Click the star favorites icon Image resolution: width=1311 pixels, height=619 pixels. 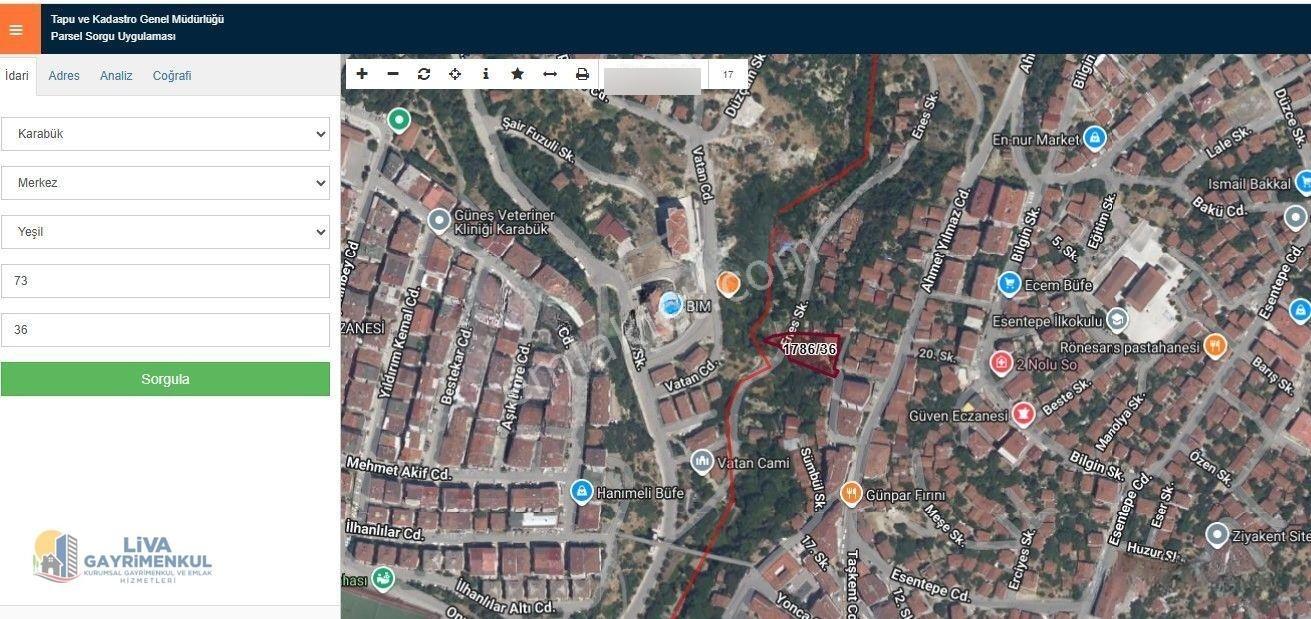(517, 74)
